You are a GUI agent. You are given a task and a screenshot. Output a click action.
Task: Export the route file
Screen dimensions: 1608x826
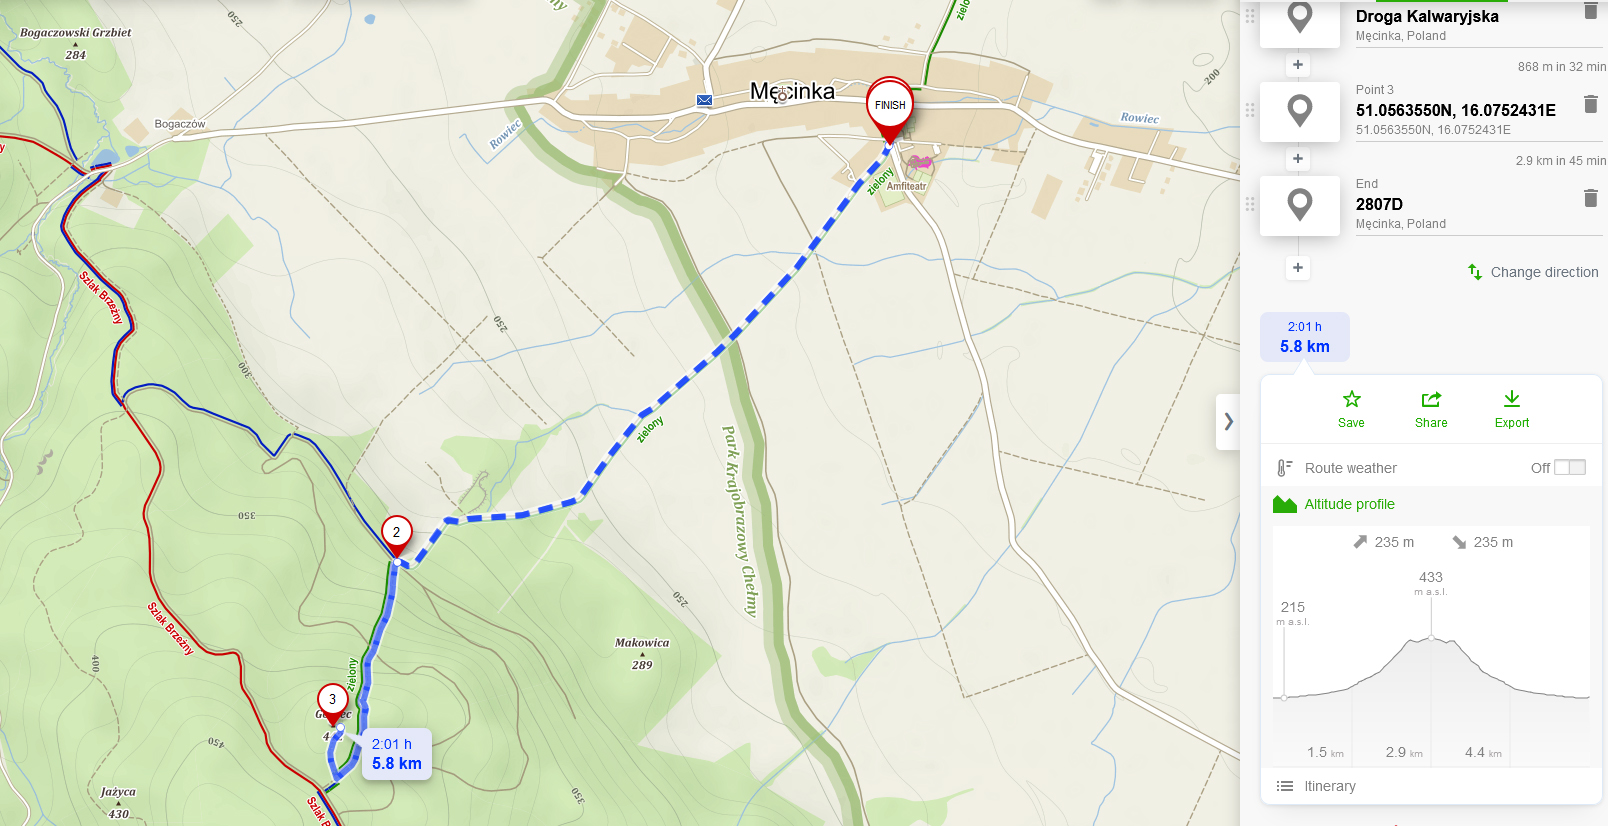[x=1512, y=409]
